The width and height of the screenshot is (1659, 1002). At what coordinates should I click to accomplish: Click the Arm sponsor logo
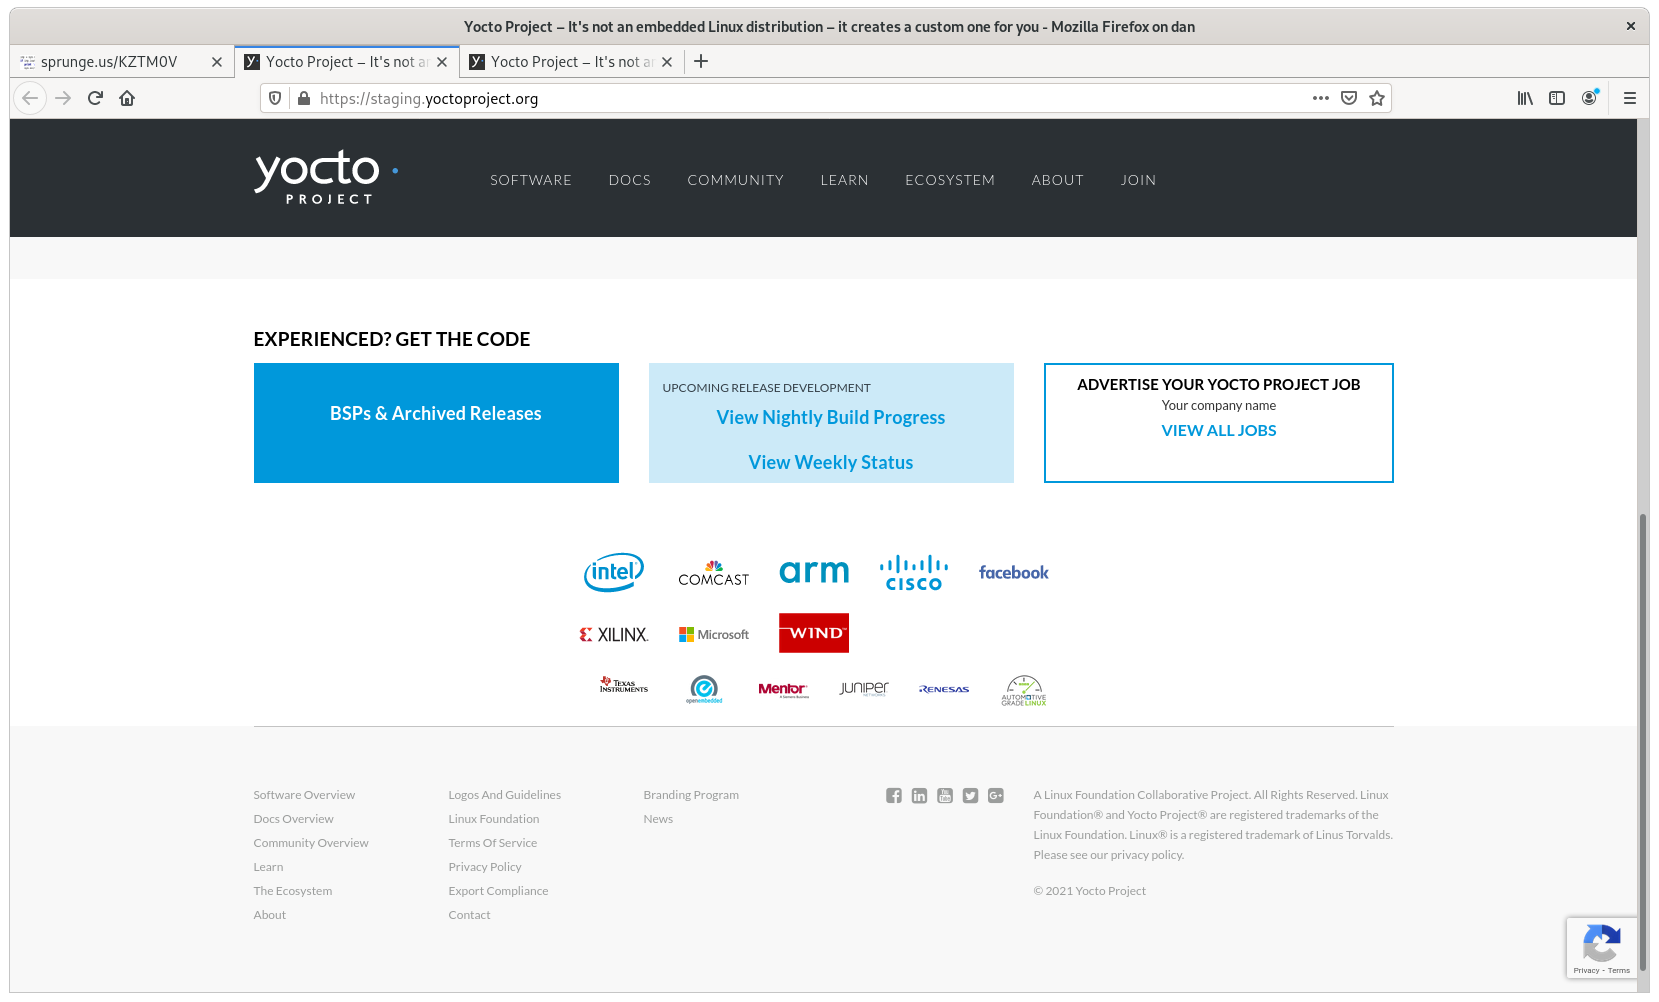(x=814, y=572)
